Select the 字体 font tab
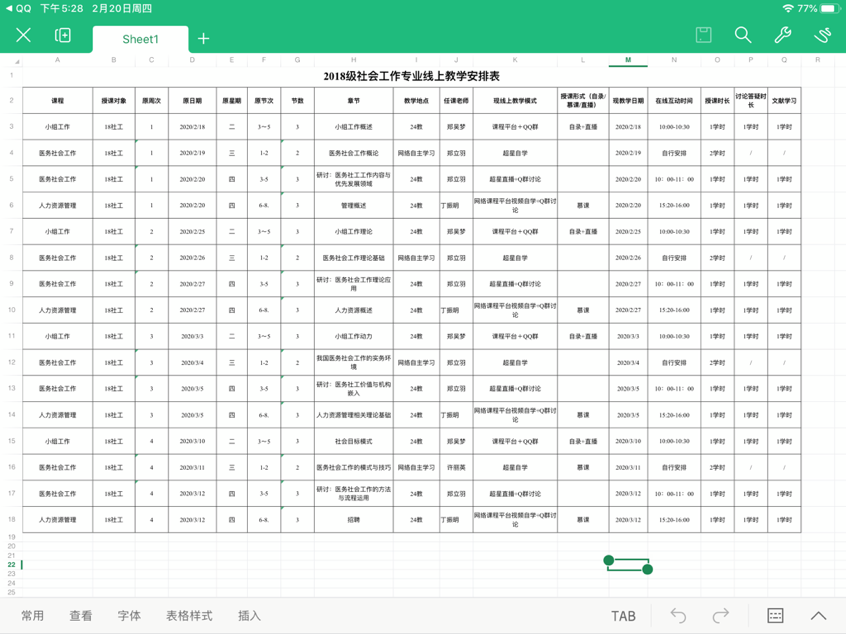Screen dimensions: 846x634 tap(129, 616)
